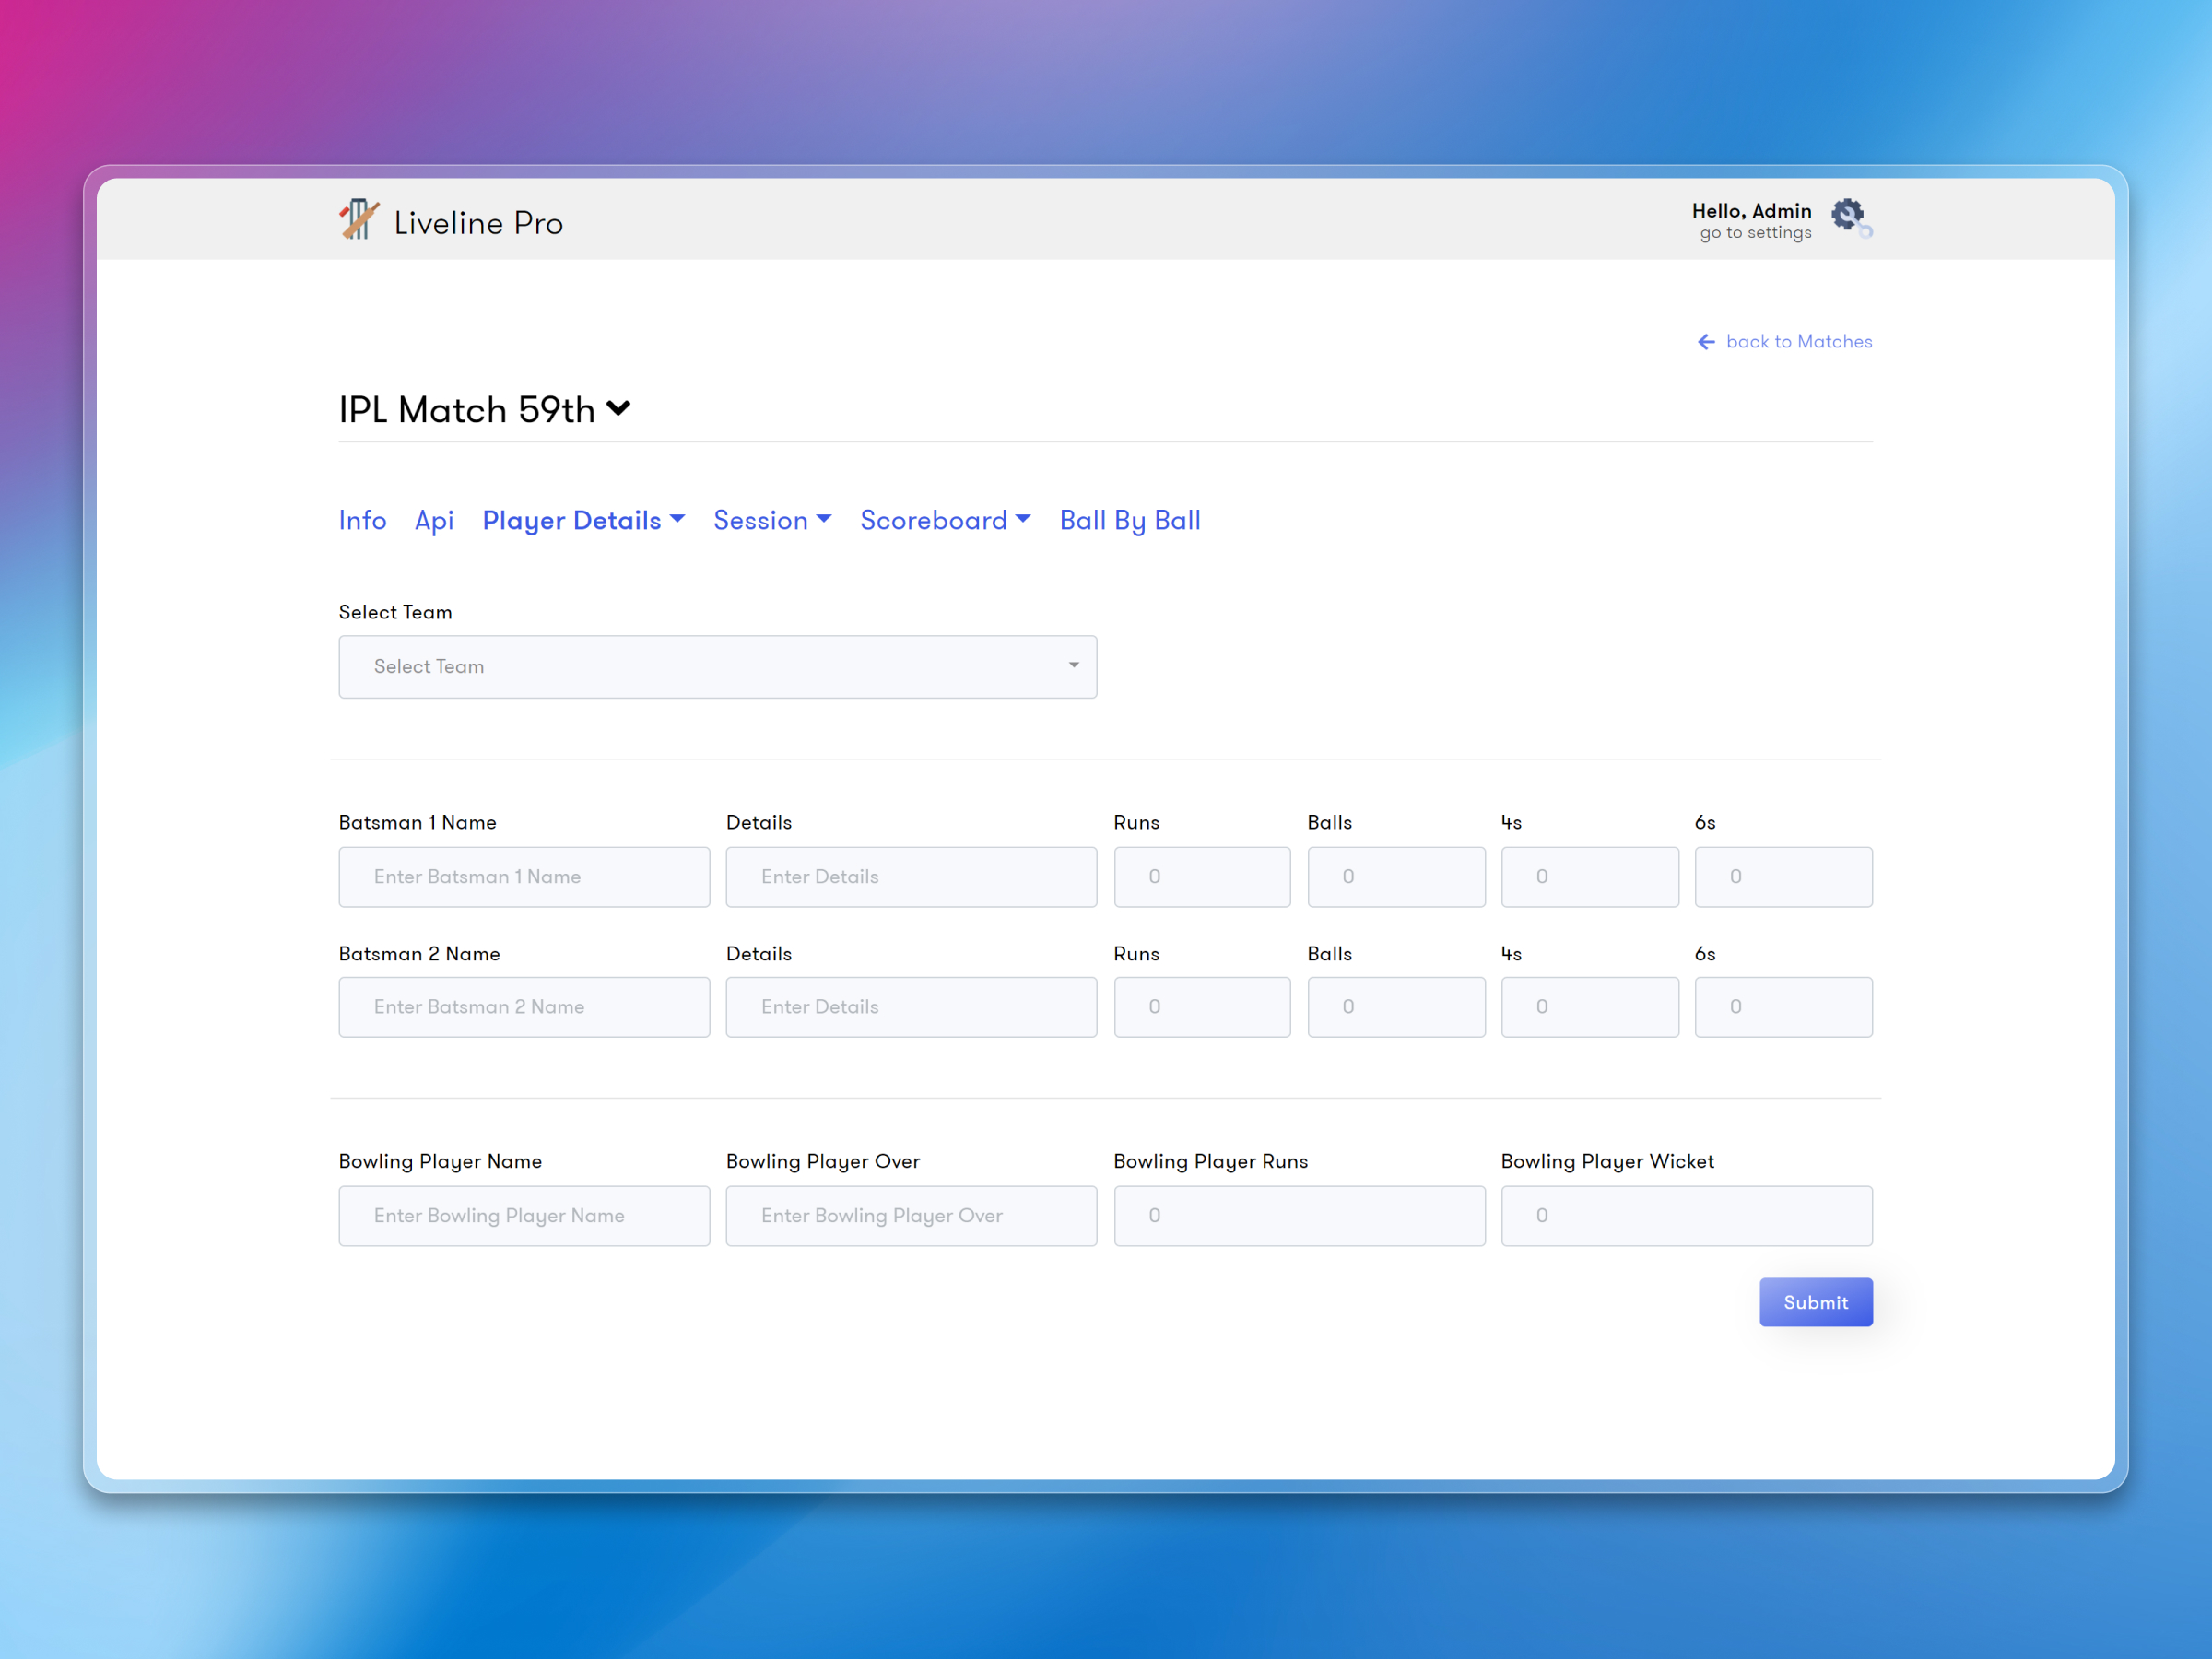Focus the Enter Bowling Player Name field
Image resolution: width=2212 pixels, height=1659 pixels.
(524, 1216)
